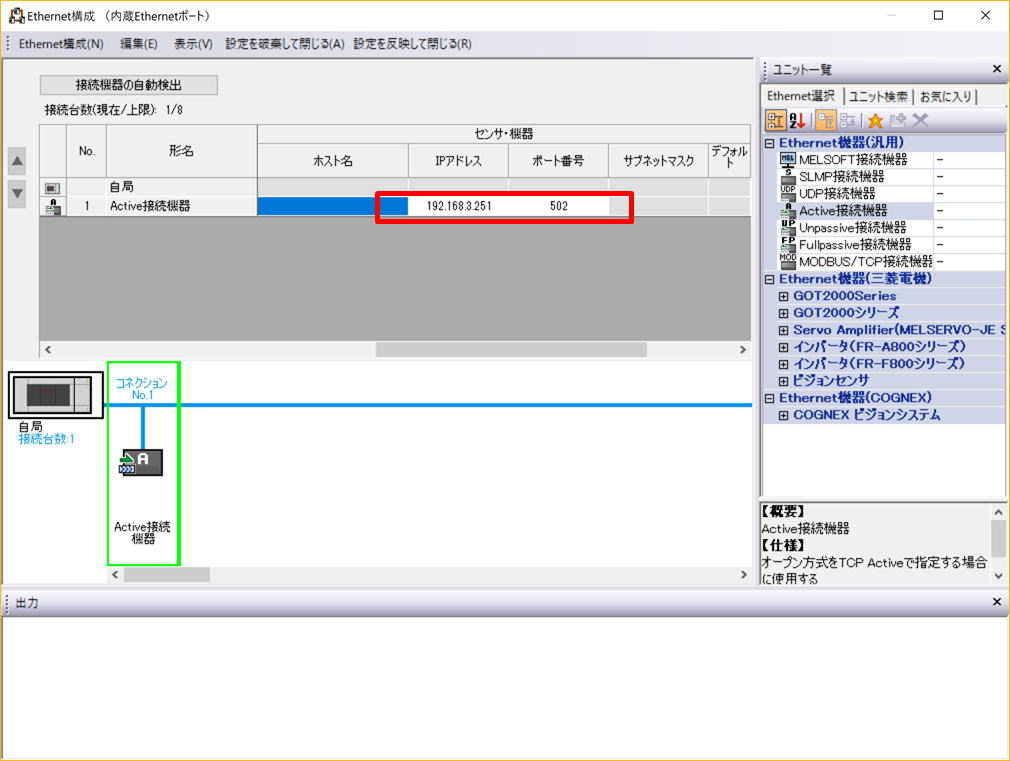Click the 接続機器の自動検出 button
1010x761 pixels.
[129, 84]
